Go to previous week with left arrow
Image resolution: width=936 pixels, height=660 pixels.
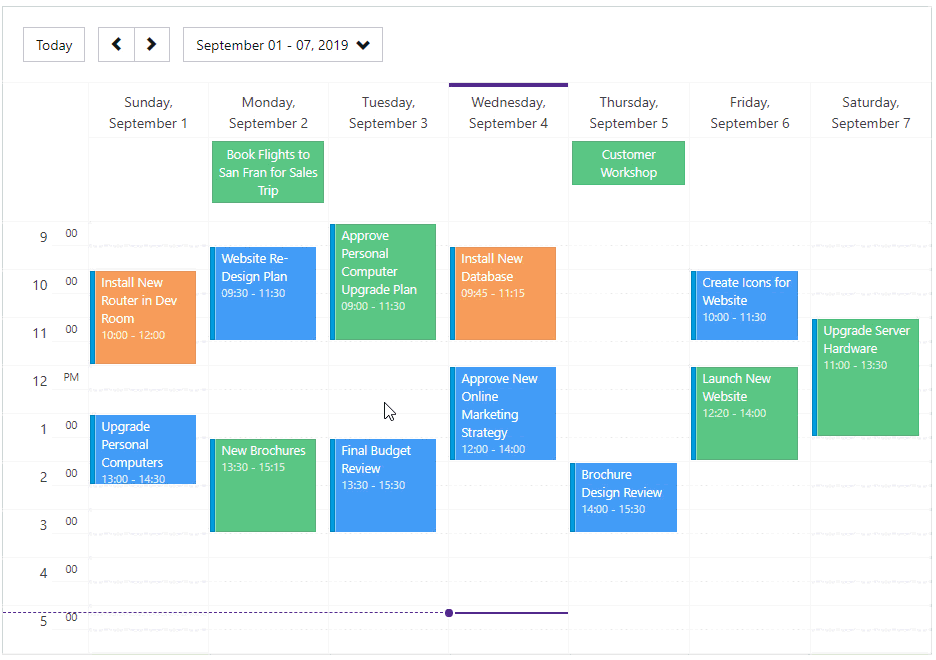point(116,44)
